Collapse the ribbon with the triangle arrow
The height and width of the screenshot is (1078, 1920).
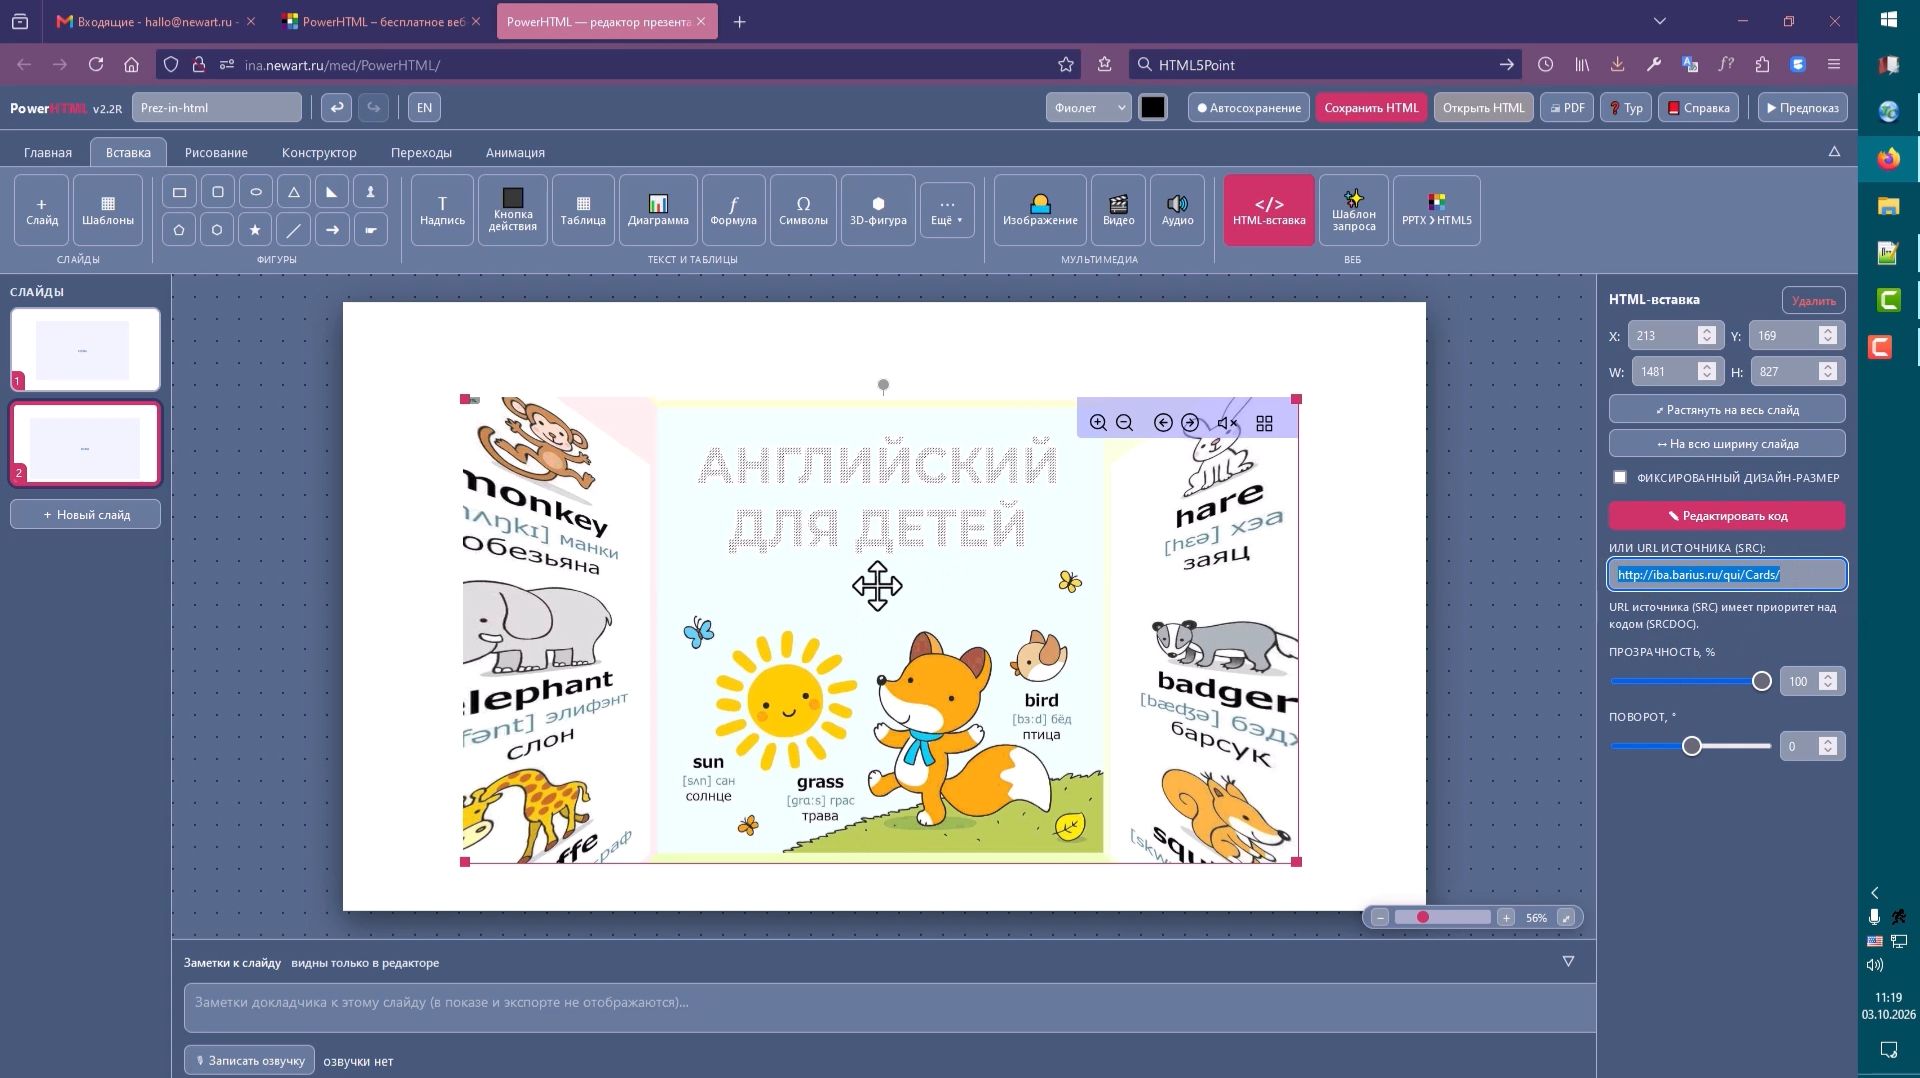point(1834,152)
